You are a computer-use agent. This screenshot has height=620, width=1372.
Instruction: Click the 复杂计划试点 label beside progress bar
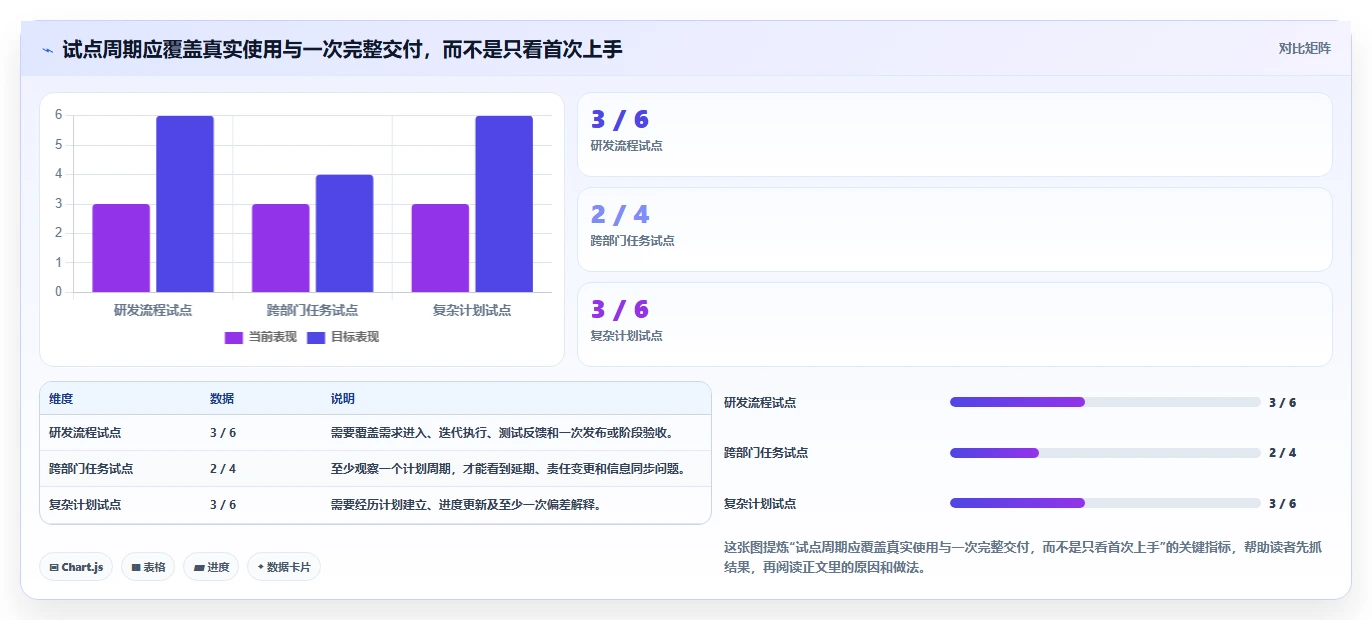coord(760,504)
